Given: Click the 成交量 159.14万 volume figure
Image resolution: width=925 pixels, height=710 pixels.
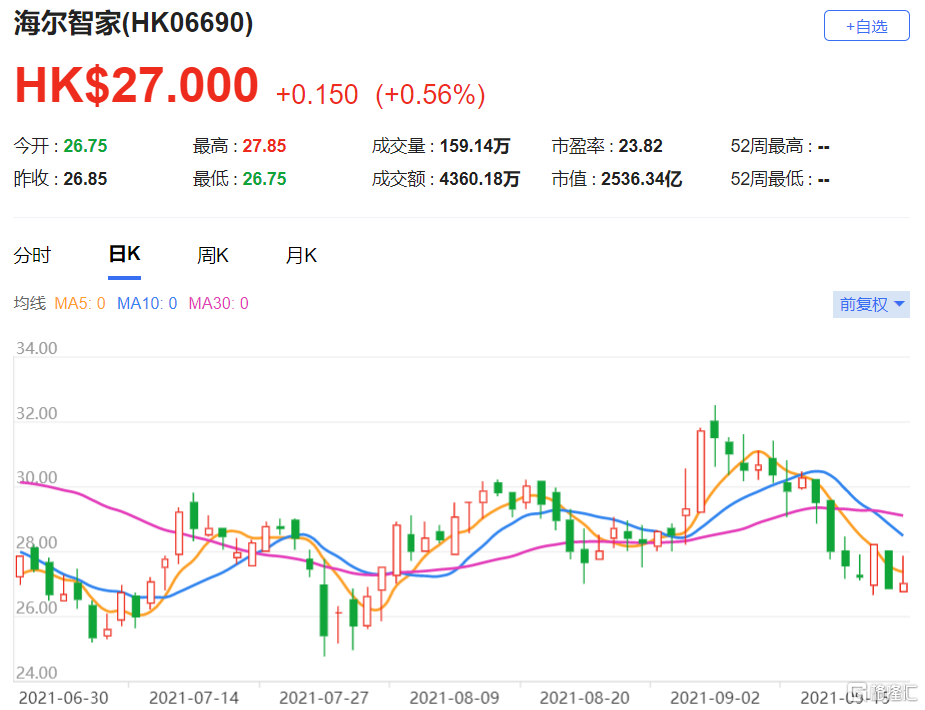Looking at the screenshot, I should tap(475, 147).
